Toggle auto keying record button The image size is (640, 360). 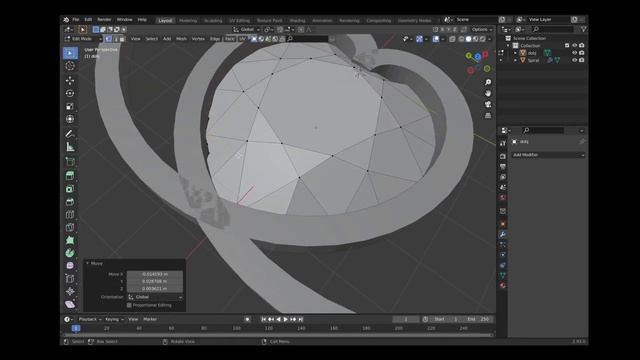(x=247, y=319)
